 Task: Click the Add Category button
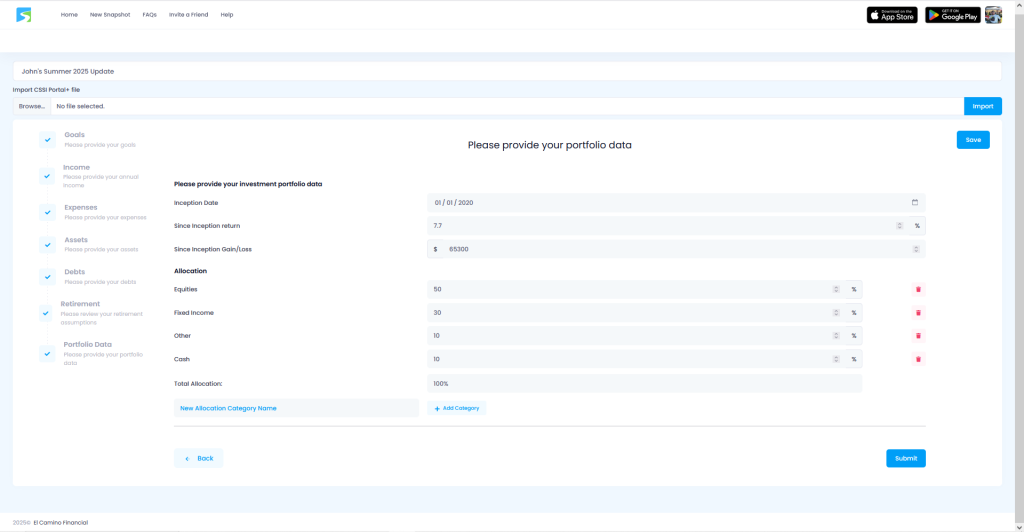pyautogui.click(x=457, y=408)
